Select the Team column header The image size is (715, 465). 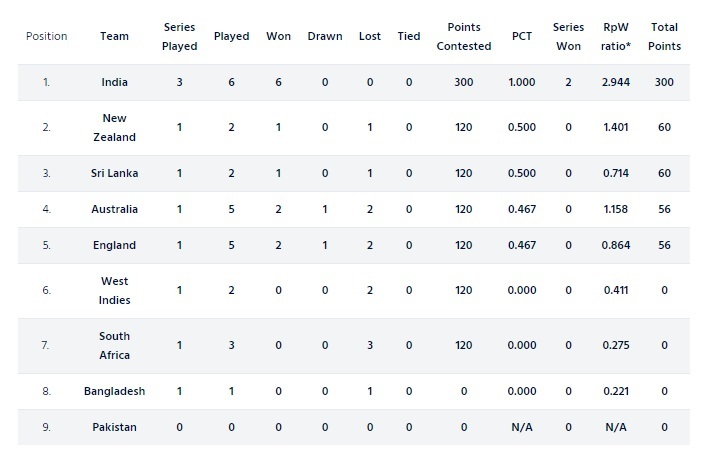114,36
